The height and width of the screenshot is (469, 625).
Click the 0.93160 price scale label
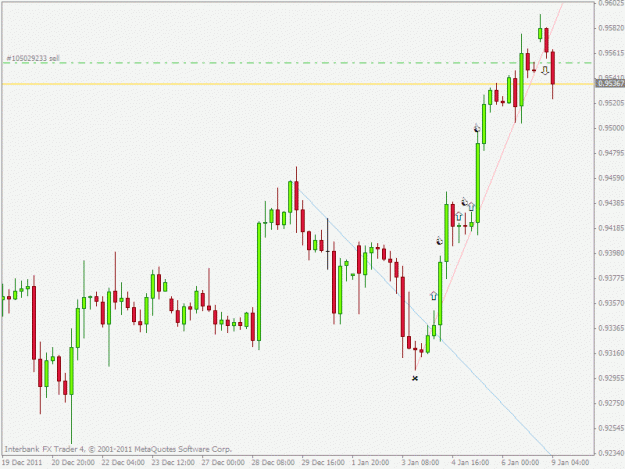click(611, 353)
